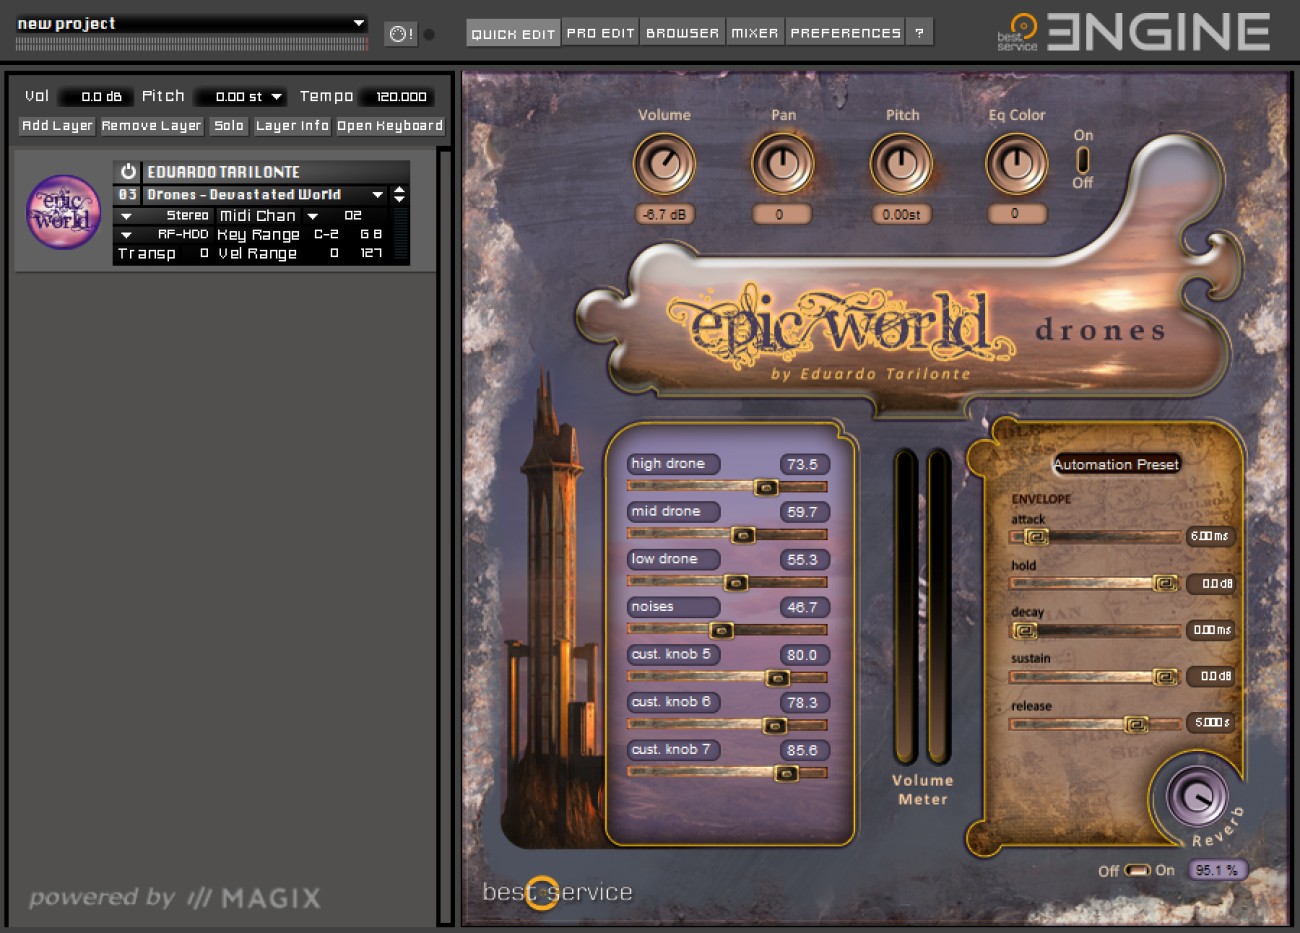Click the Vel Range 127 value
Screen dimensions: 1300x933
click(371, 253)
